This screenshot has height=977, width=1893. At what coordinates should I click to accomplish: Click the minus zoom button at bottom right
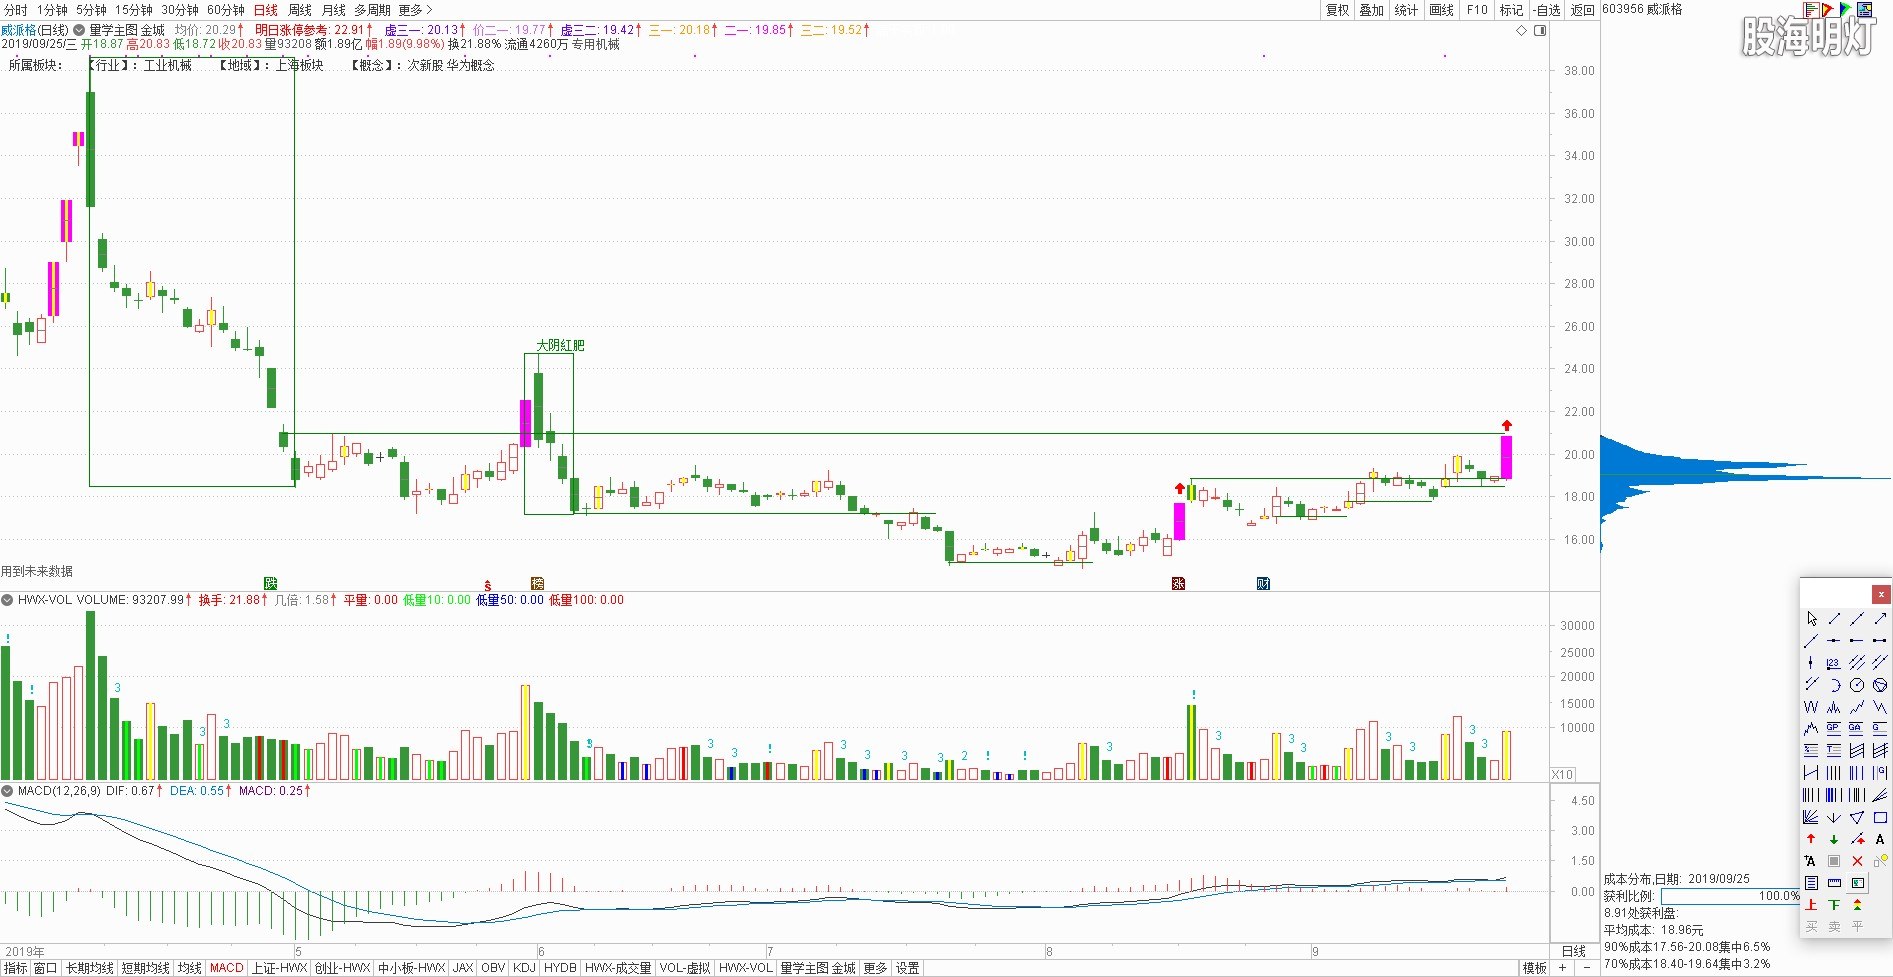pyautogui.click(x=1586, y=968)
